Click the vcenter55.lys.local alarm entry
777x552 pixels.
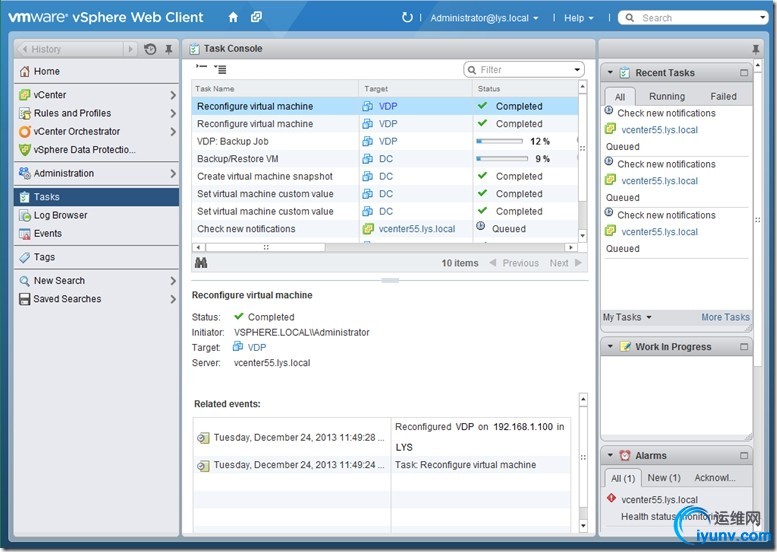659,499
